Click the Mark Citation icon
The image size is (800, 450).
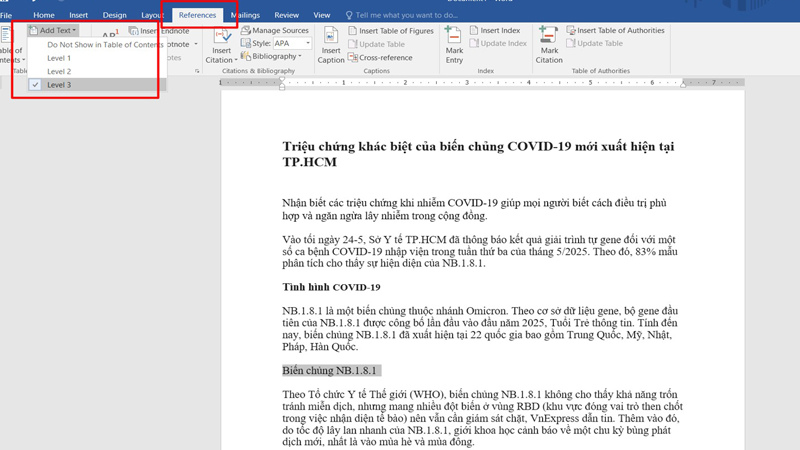[x=548, y=36]
